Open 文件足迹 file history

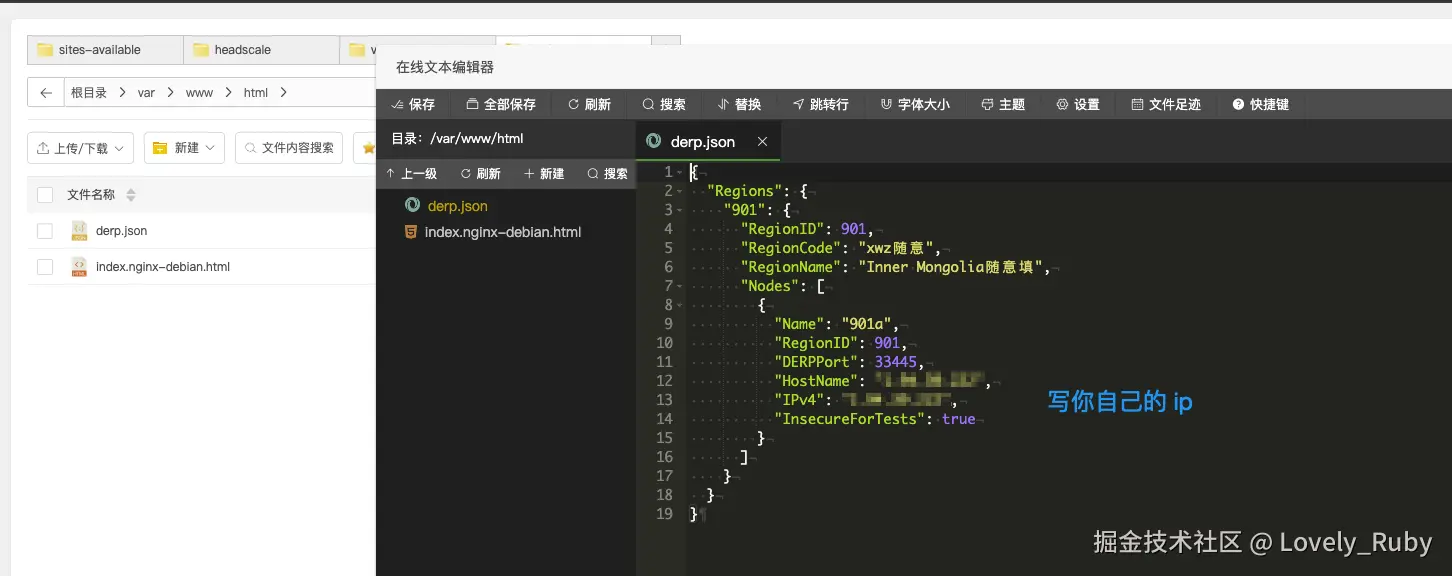(1166, 104)
